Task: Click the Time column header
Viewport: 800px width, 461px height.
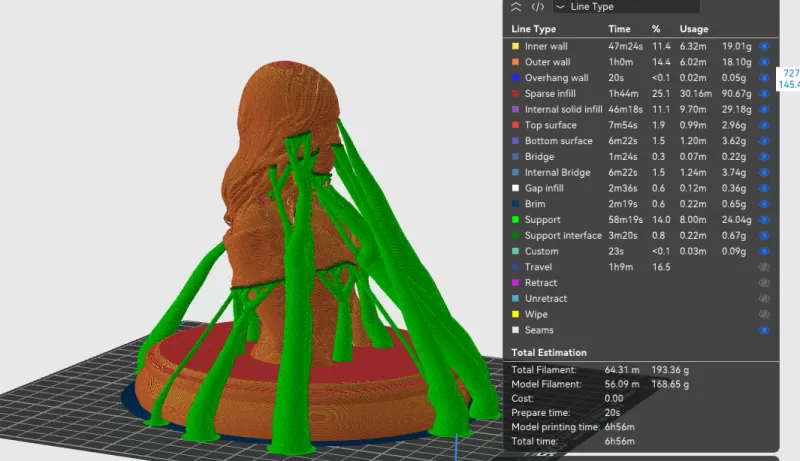Action: click(x=619, y=29)
